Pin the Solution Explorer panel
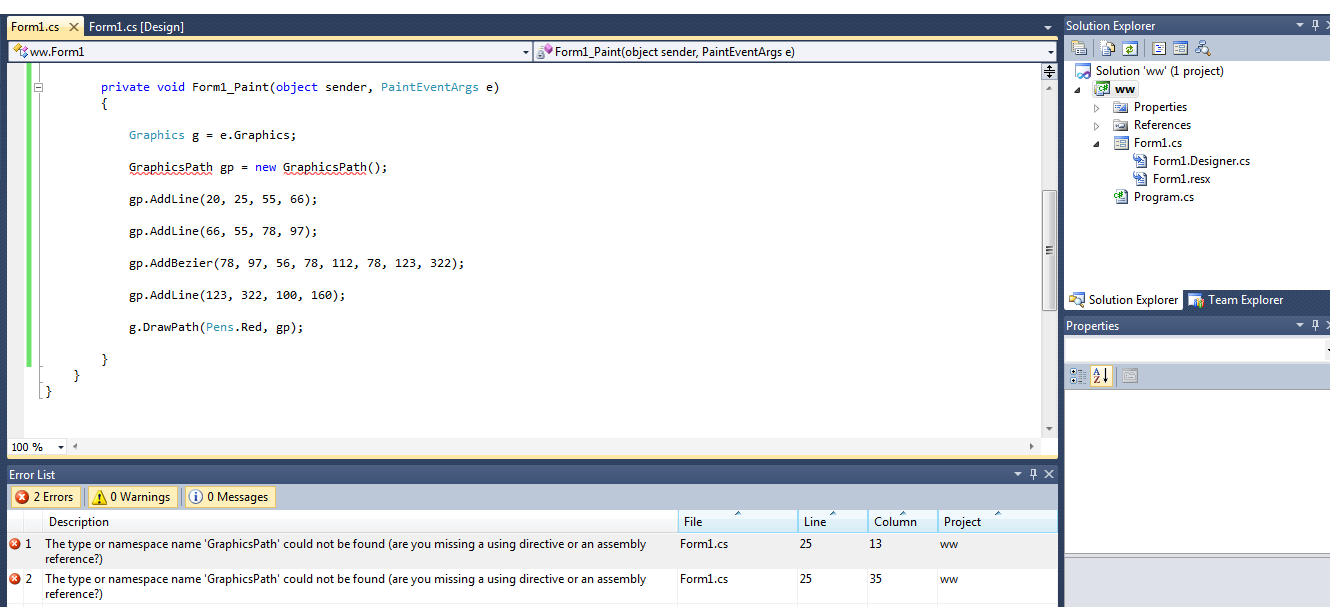Screen dimensions: 1330x607 point(1315,26)
